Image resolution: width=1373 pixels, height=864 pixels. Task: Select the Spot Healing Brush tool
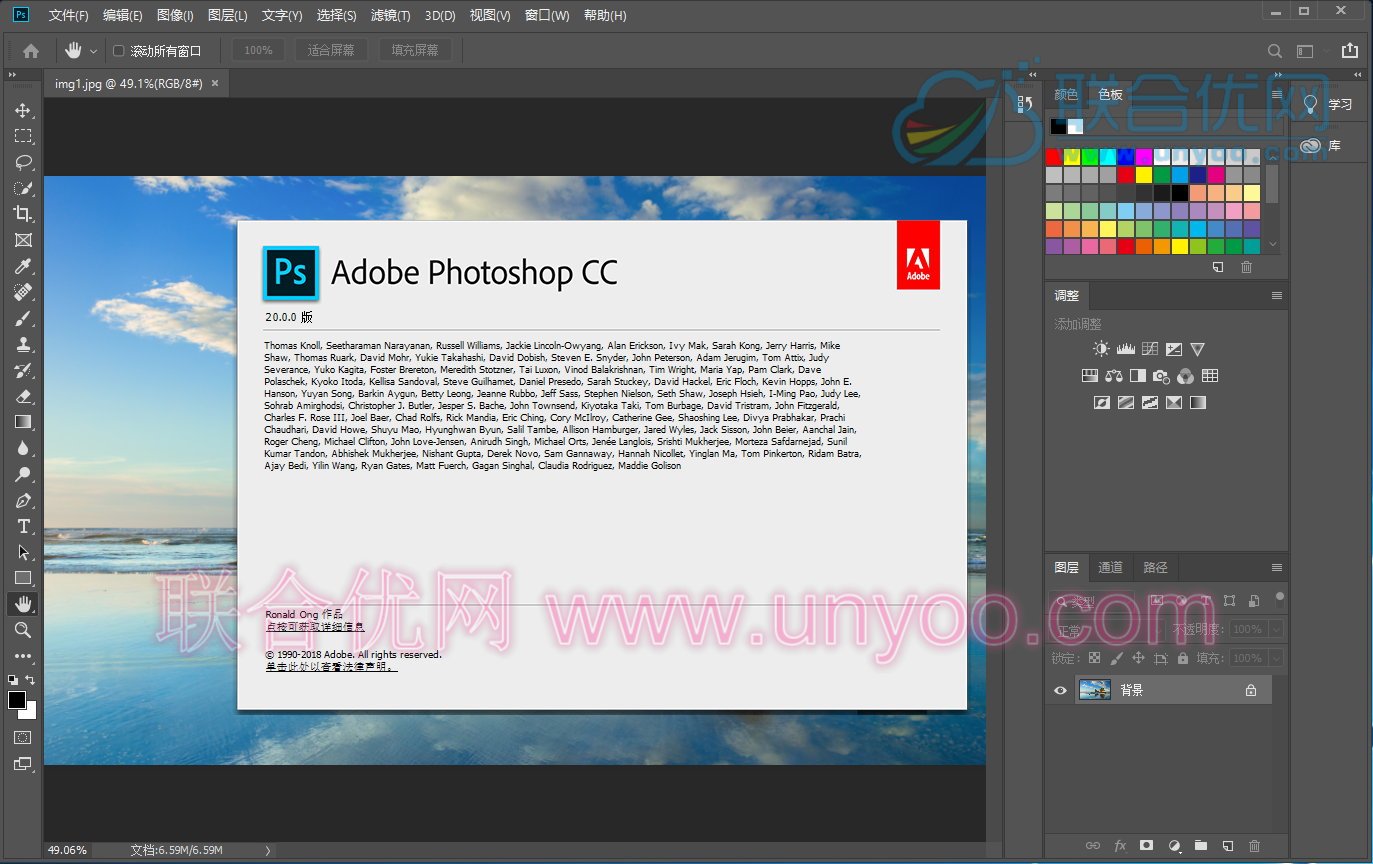[x=22, y=292]
